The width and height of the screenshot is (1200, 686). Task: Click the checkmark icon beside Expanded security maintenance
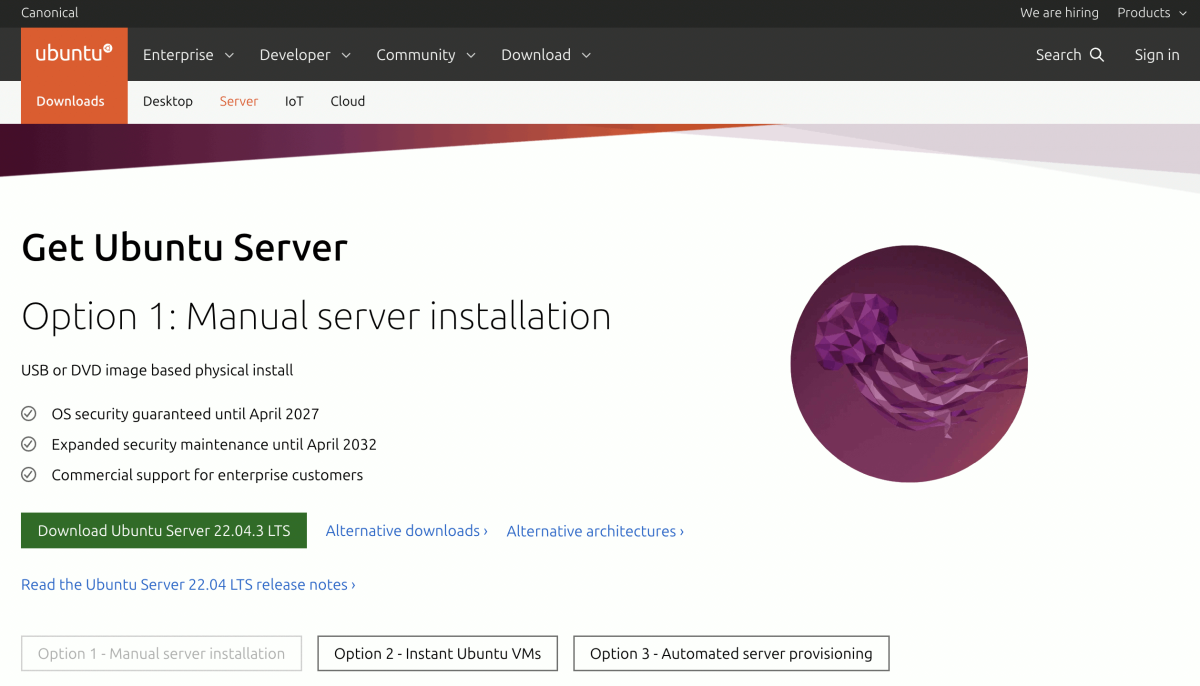pos(29,444)
